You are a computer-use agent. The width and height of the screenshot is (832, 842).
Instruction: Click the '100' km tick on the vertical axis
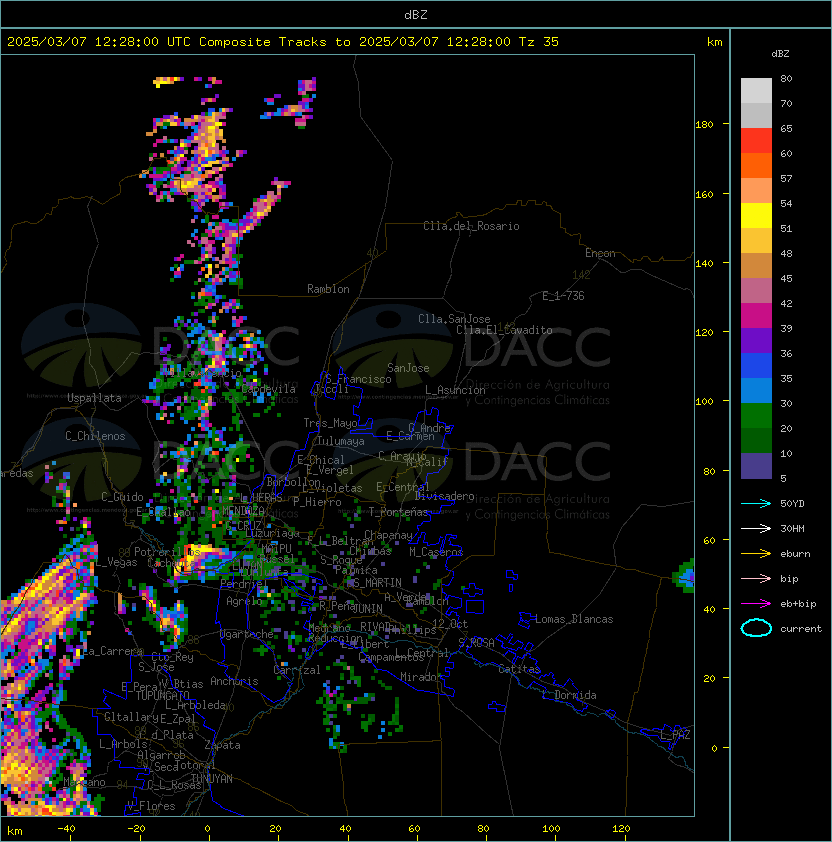(704, 401)
